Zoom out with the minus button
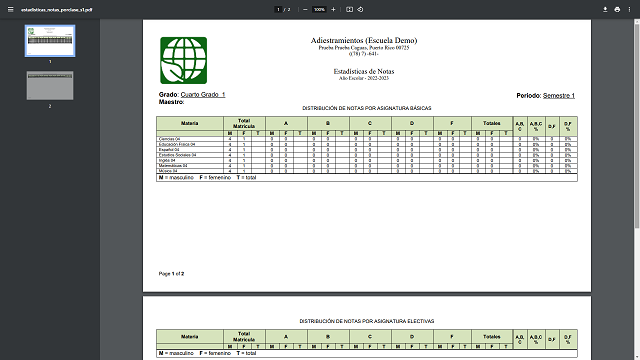640x360 pixels. (305, 9)
